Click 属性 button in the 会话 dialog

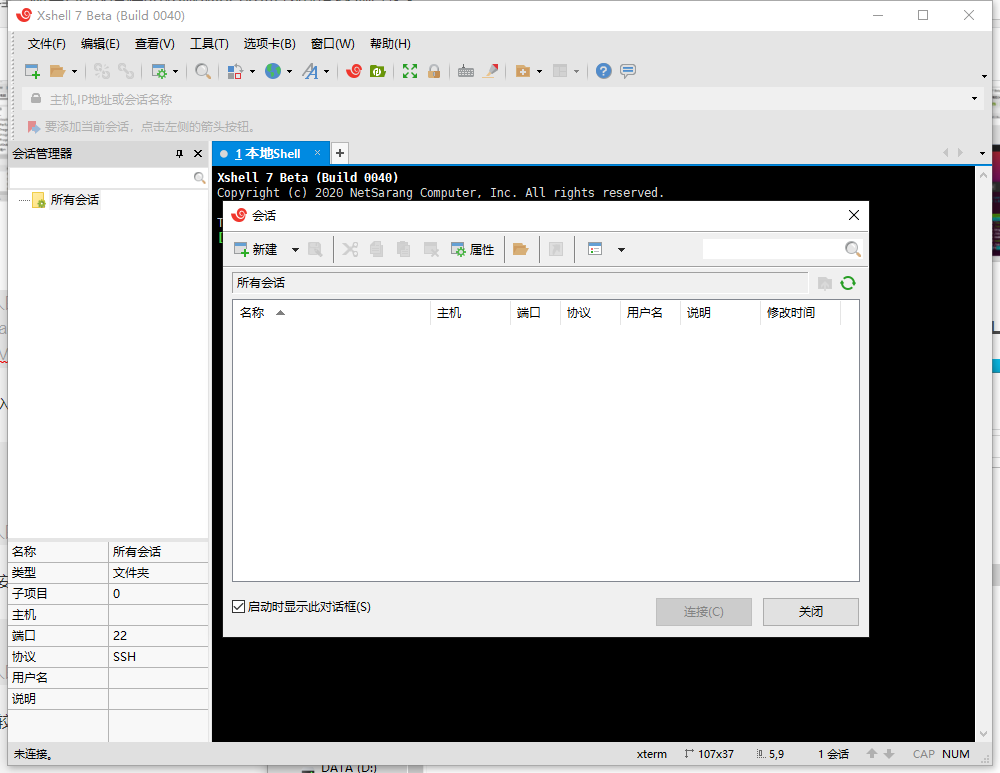(473, 249)
